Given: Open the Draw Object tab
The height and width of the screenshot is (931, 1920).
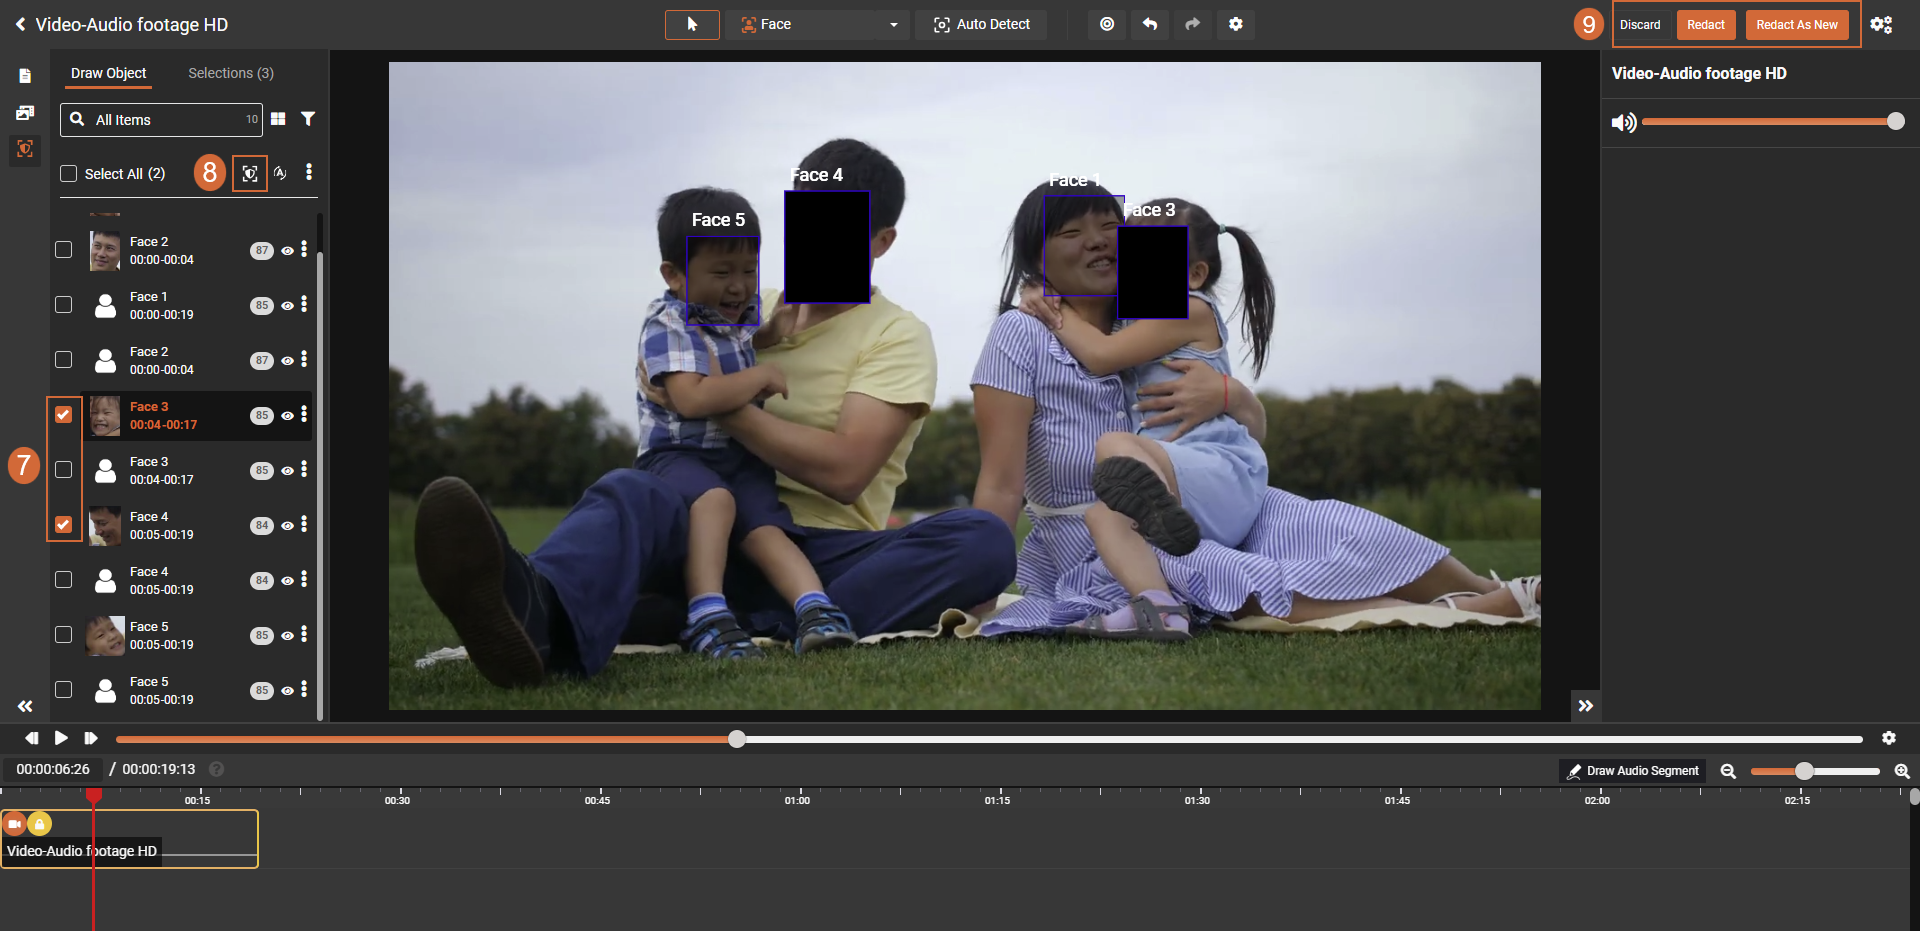Looking at the screenshot, I should pos(108,73).
